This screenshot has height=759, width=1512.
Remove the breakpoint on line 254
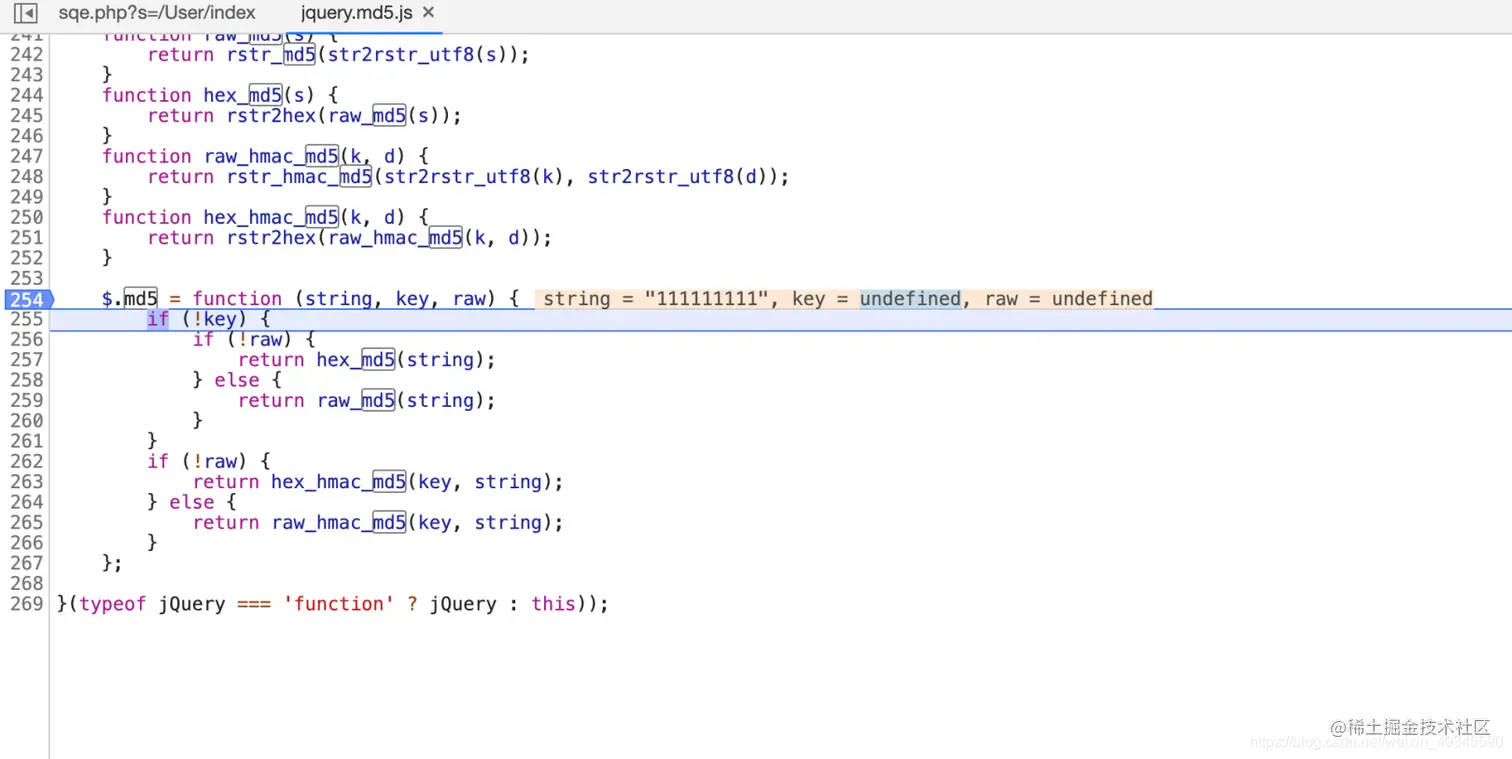click(x=26, y=299)
